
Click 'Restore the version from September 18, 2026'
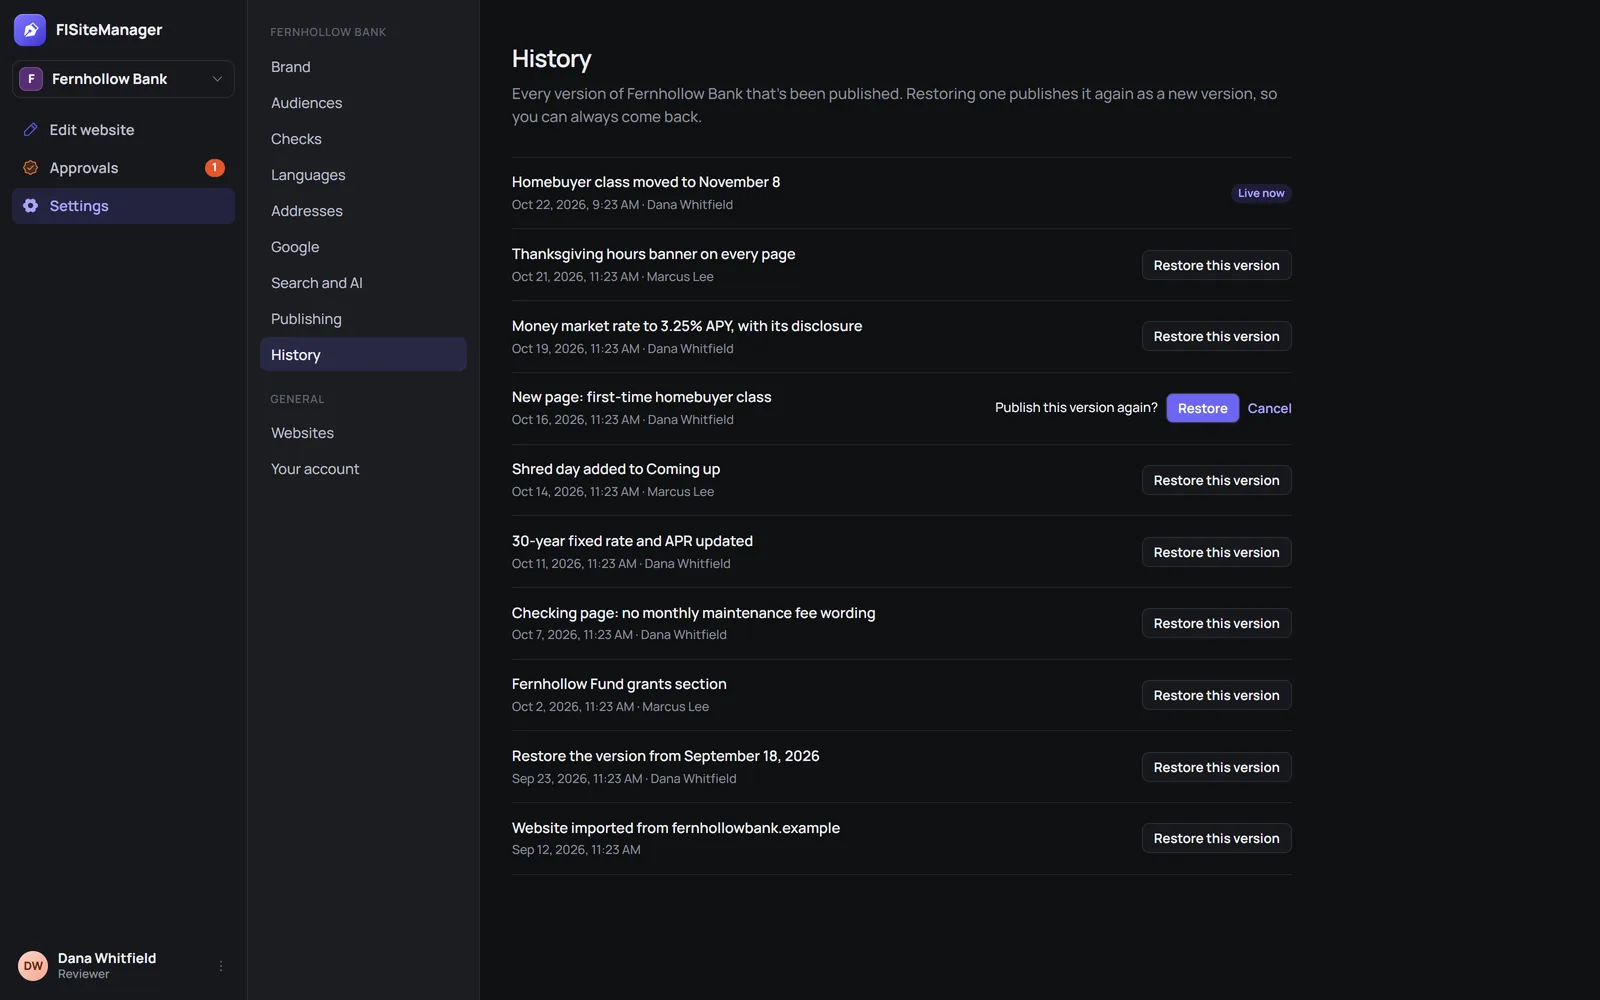pyautogui.click(x=666, y=756)
